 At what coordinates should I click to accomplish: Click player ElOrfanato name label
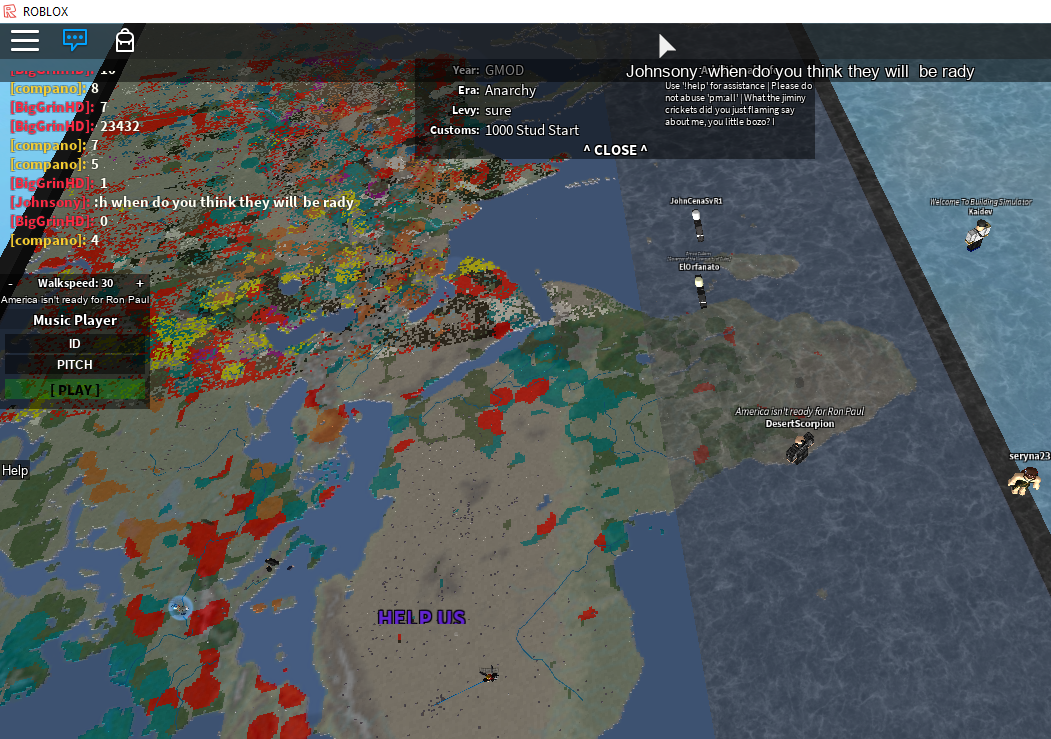click(699, 267)
